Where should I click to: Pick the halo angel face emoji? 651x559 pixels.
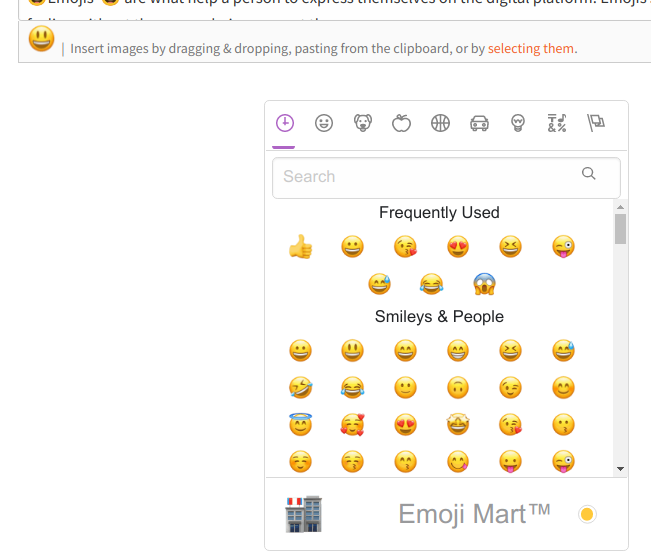(300, 424)
